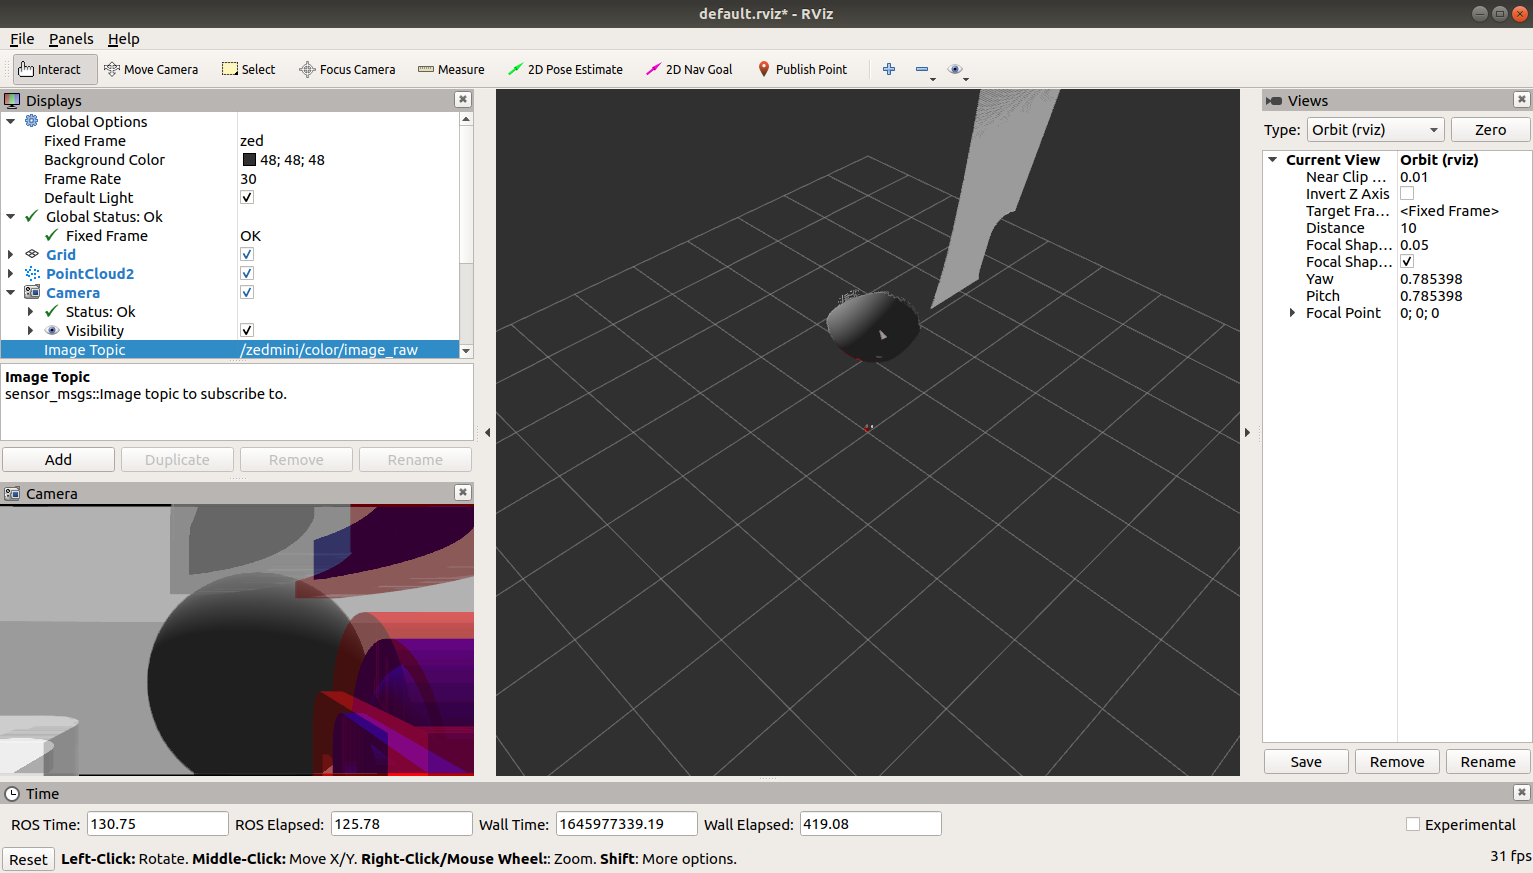The height and width of the screenshot is (873, 1533).
Task: Click the Camera panel title icon
Action: pyautogui.click(x=12, y=493)
